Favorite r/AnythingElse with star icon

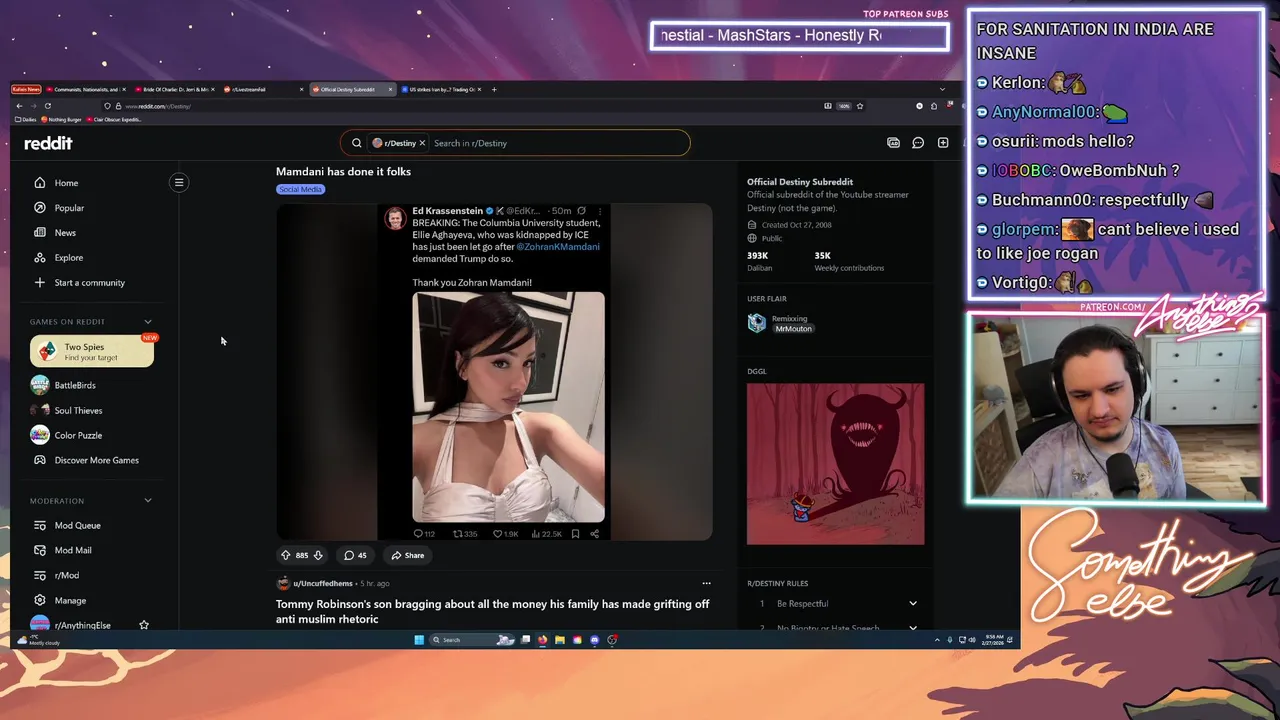(x=144, y=625)
